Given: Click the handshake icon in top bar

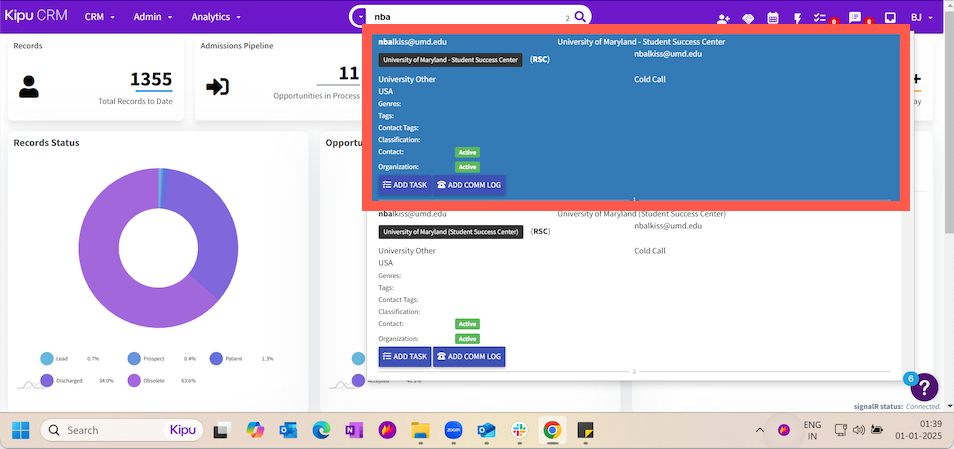Looking at the screenshot, I should coord(748,19).
